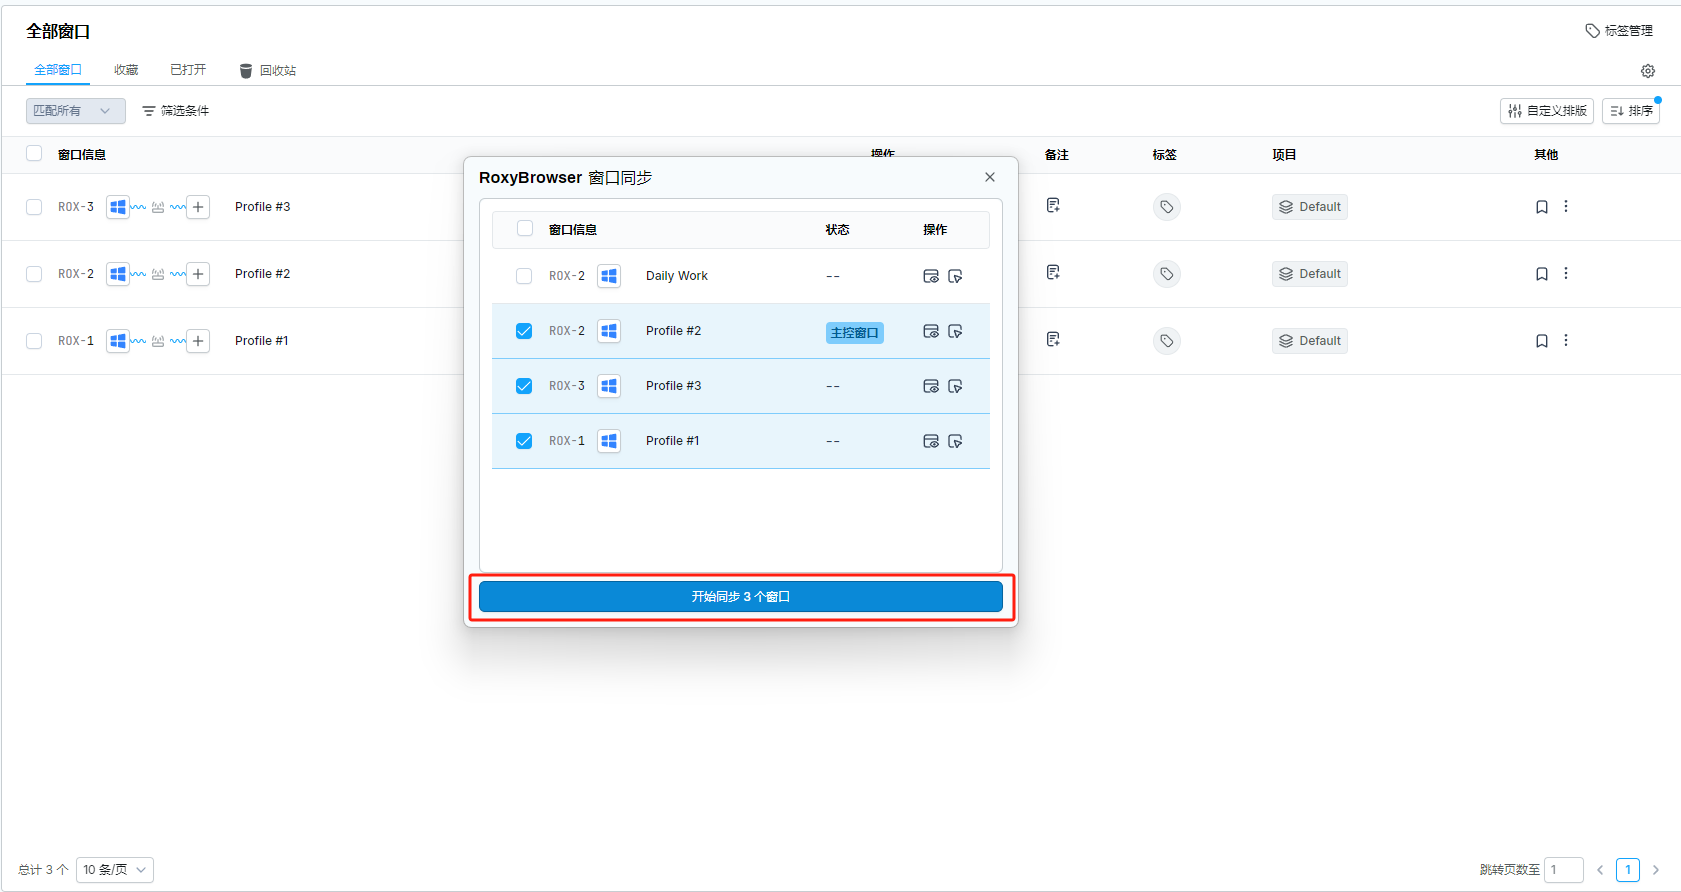Viewport: 1681px width, 892px height.
Task: Click the Windows icon for ROX-3 in main list
Action: (x=118, y=207)
